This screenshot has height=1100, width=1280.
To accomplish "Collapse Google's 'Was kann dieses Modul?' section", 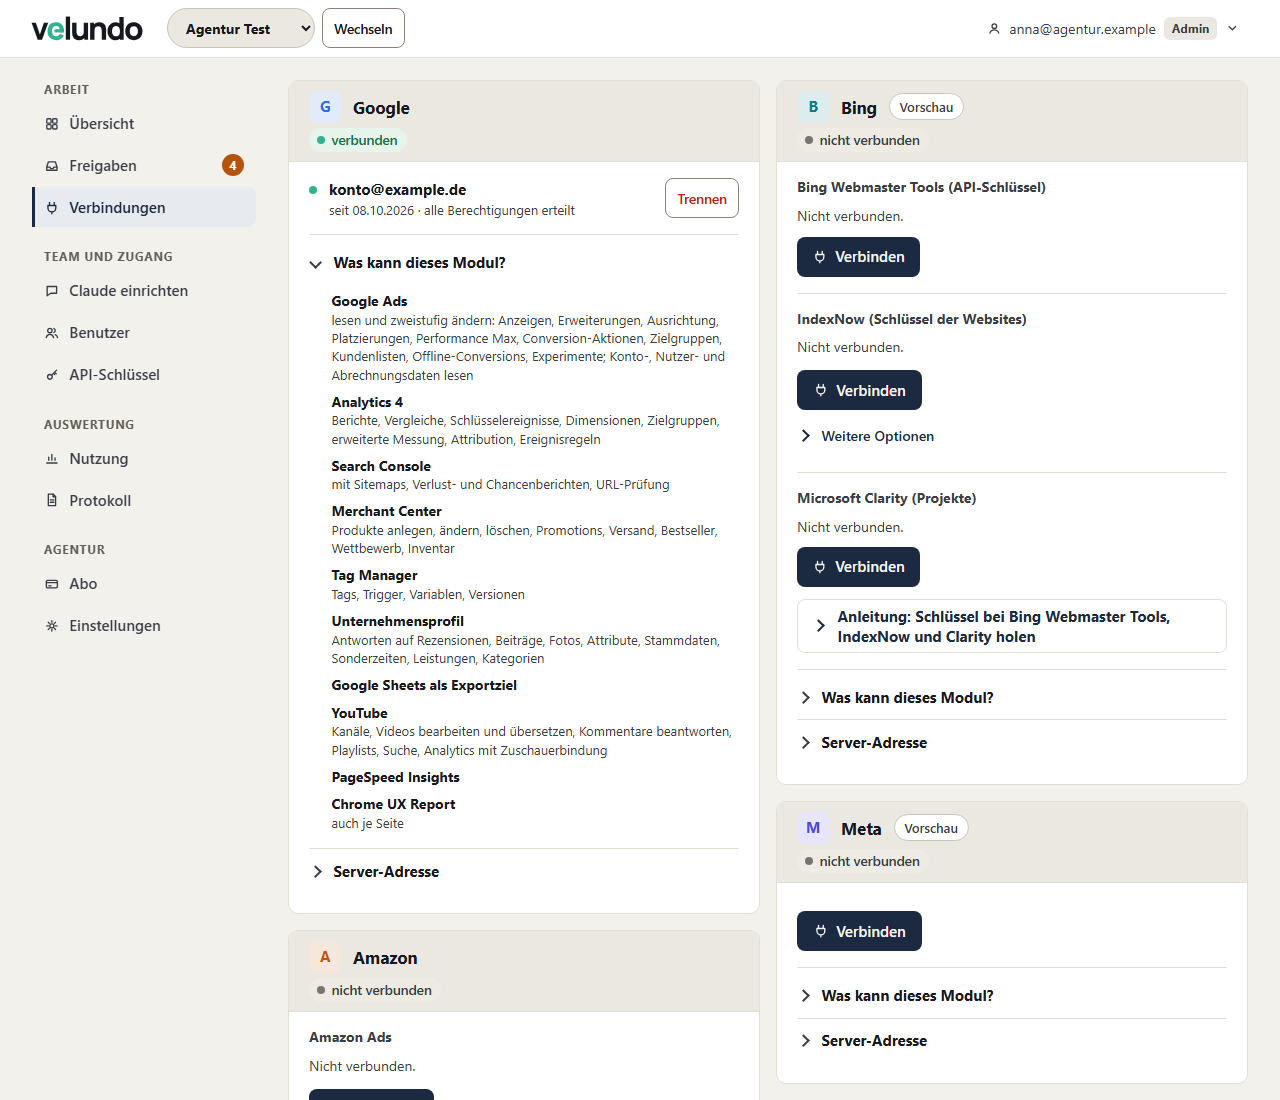I will click(524, 263).
